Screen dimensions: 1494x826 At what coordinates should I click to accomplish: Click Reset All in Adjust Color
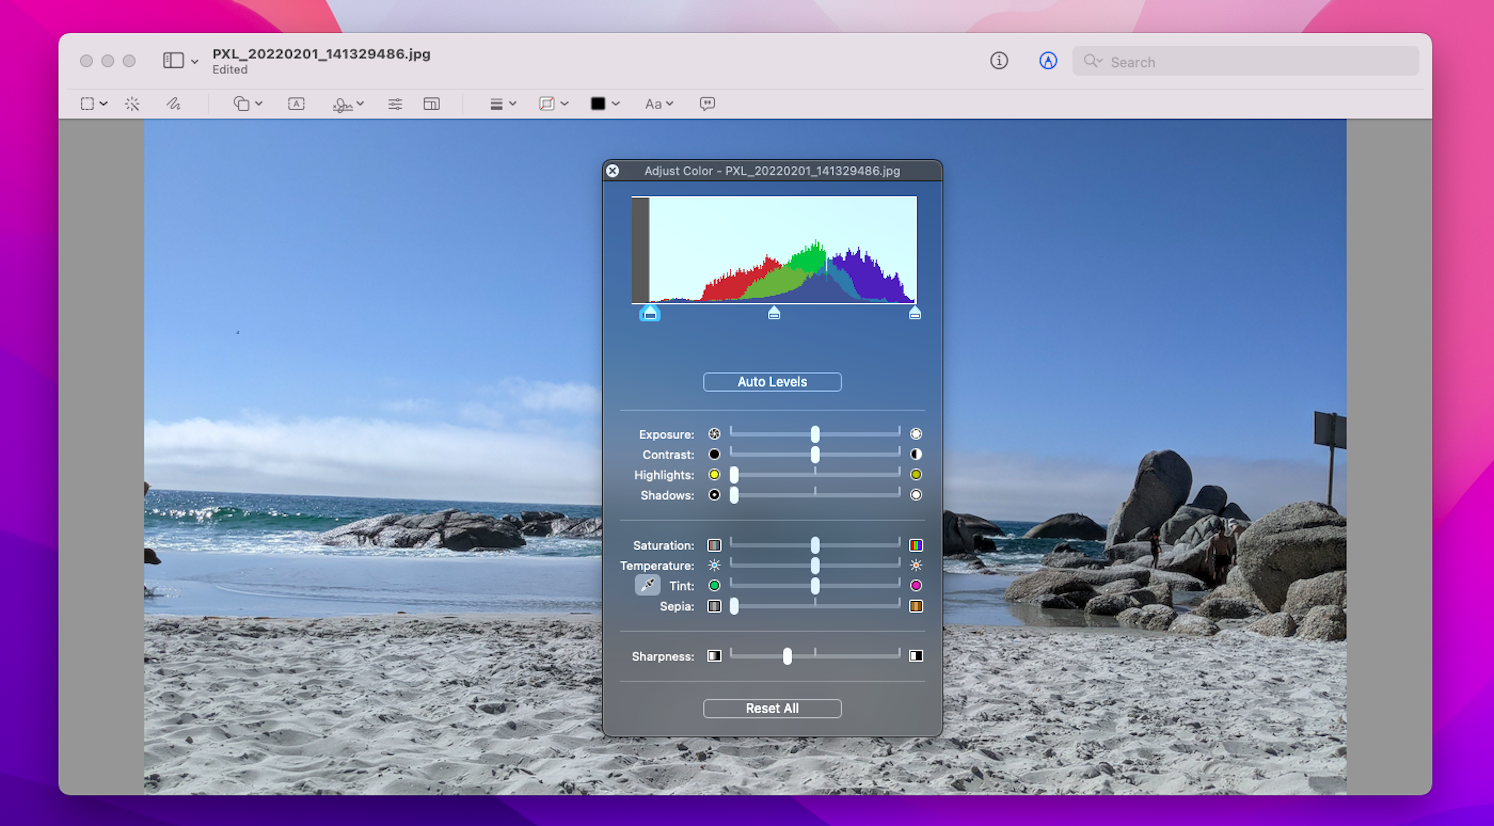pos(772,708)
